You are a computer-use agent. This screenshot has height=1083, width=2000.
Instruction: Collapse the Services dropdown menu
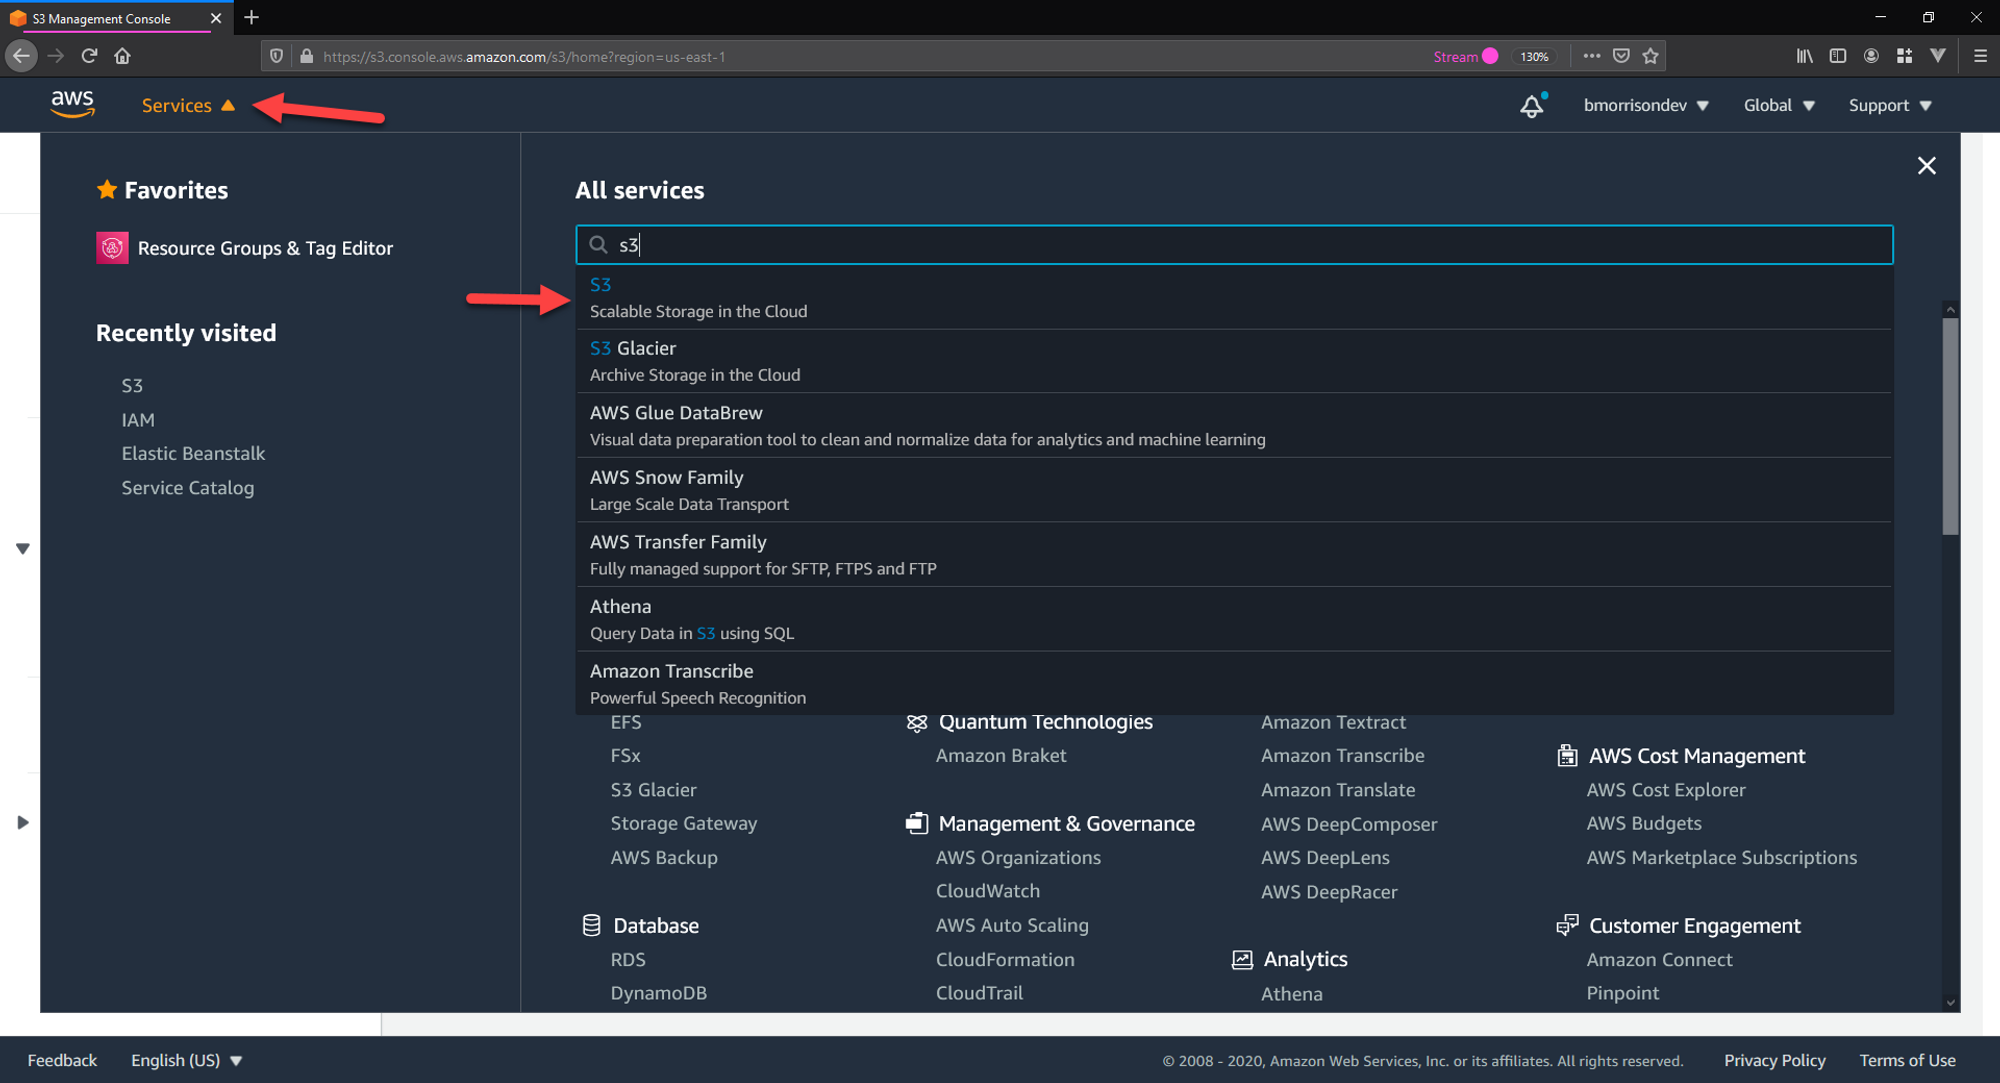188,105
